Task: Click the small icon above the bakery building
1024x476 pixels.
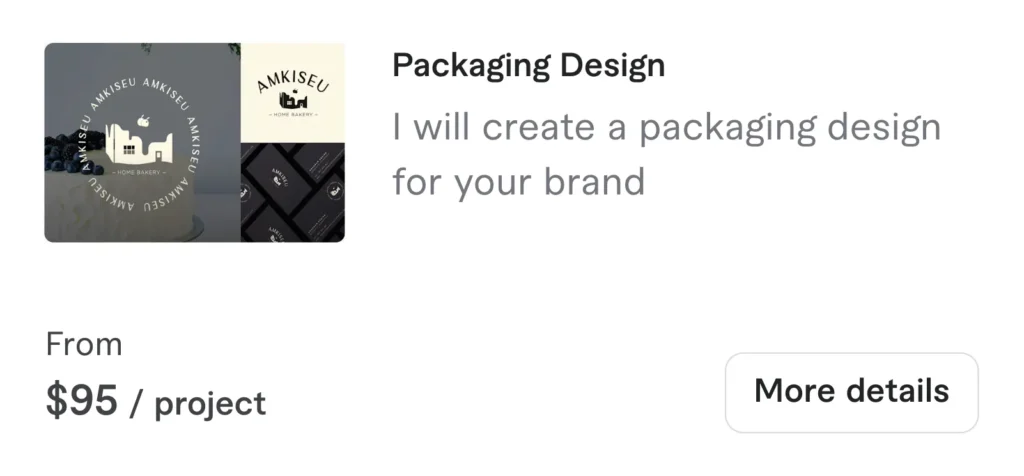Action: click(144, 119)
